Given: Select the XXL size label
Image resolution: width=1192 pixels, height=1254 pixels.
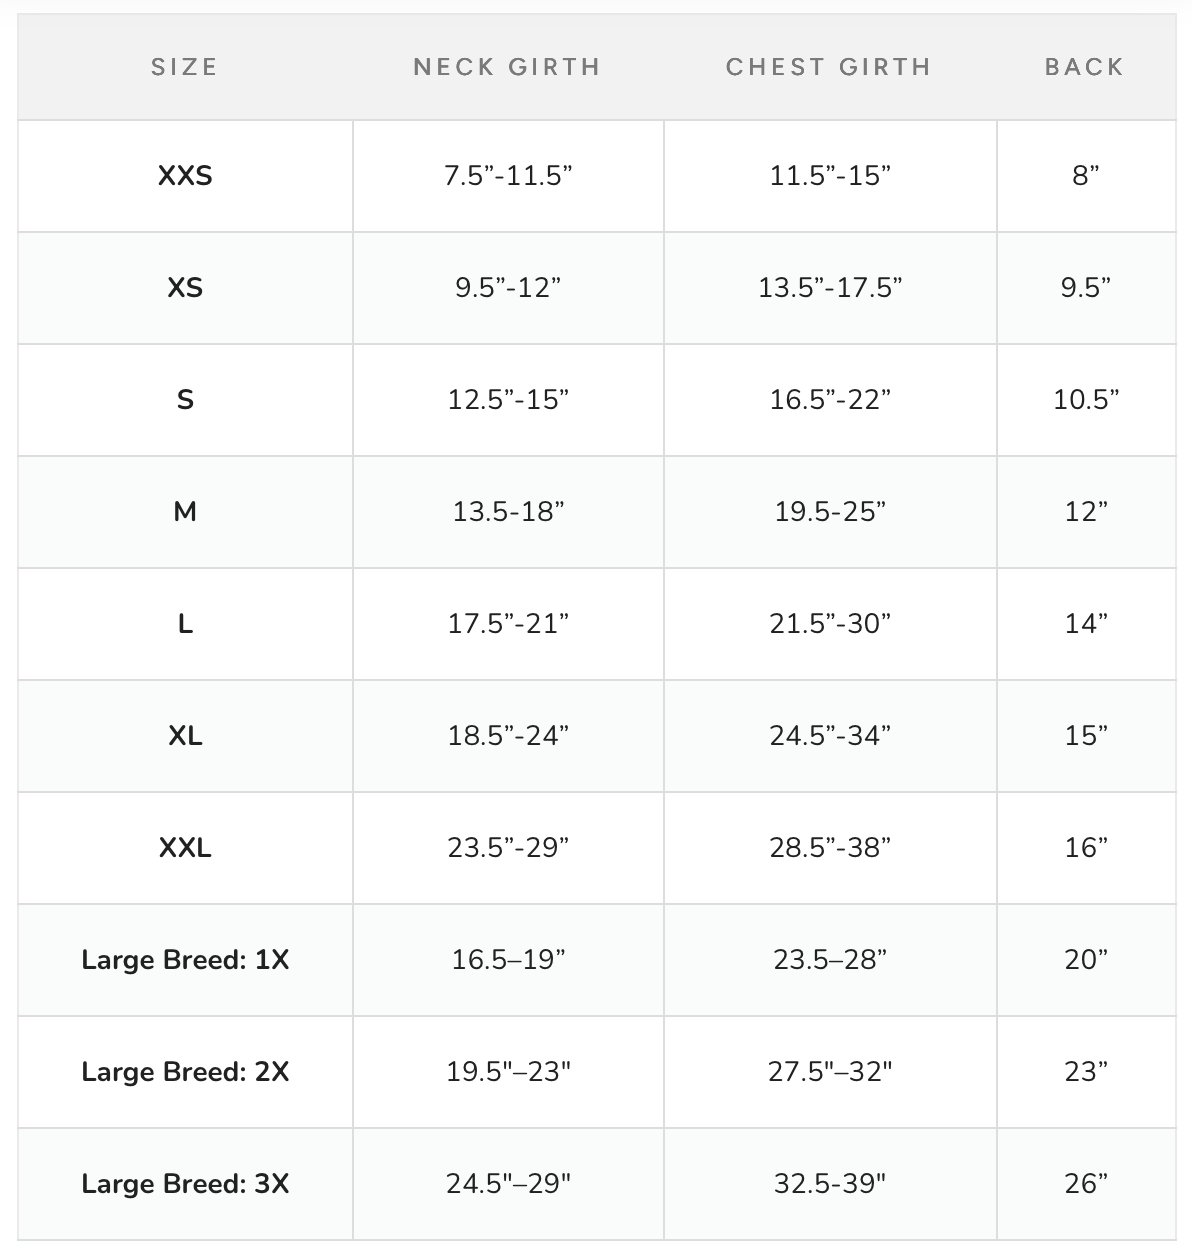Looking at the screenshot, I should tap(185, 848).
